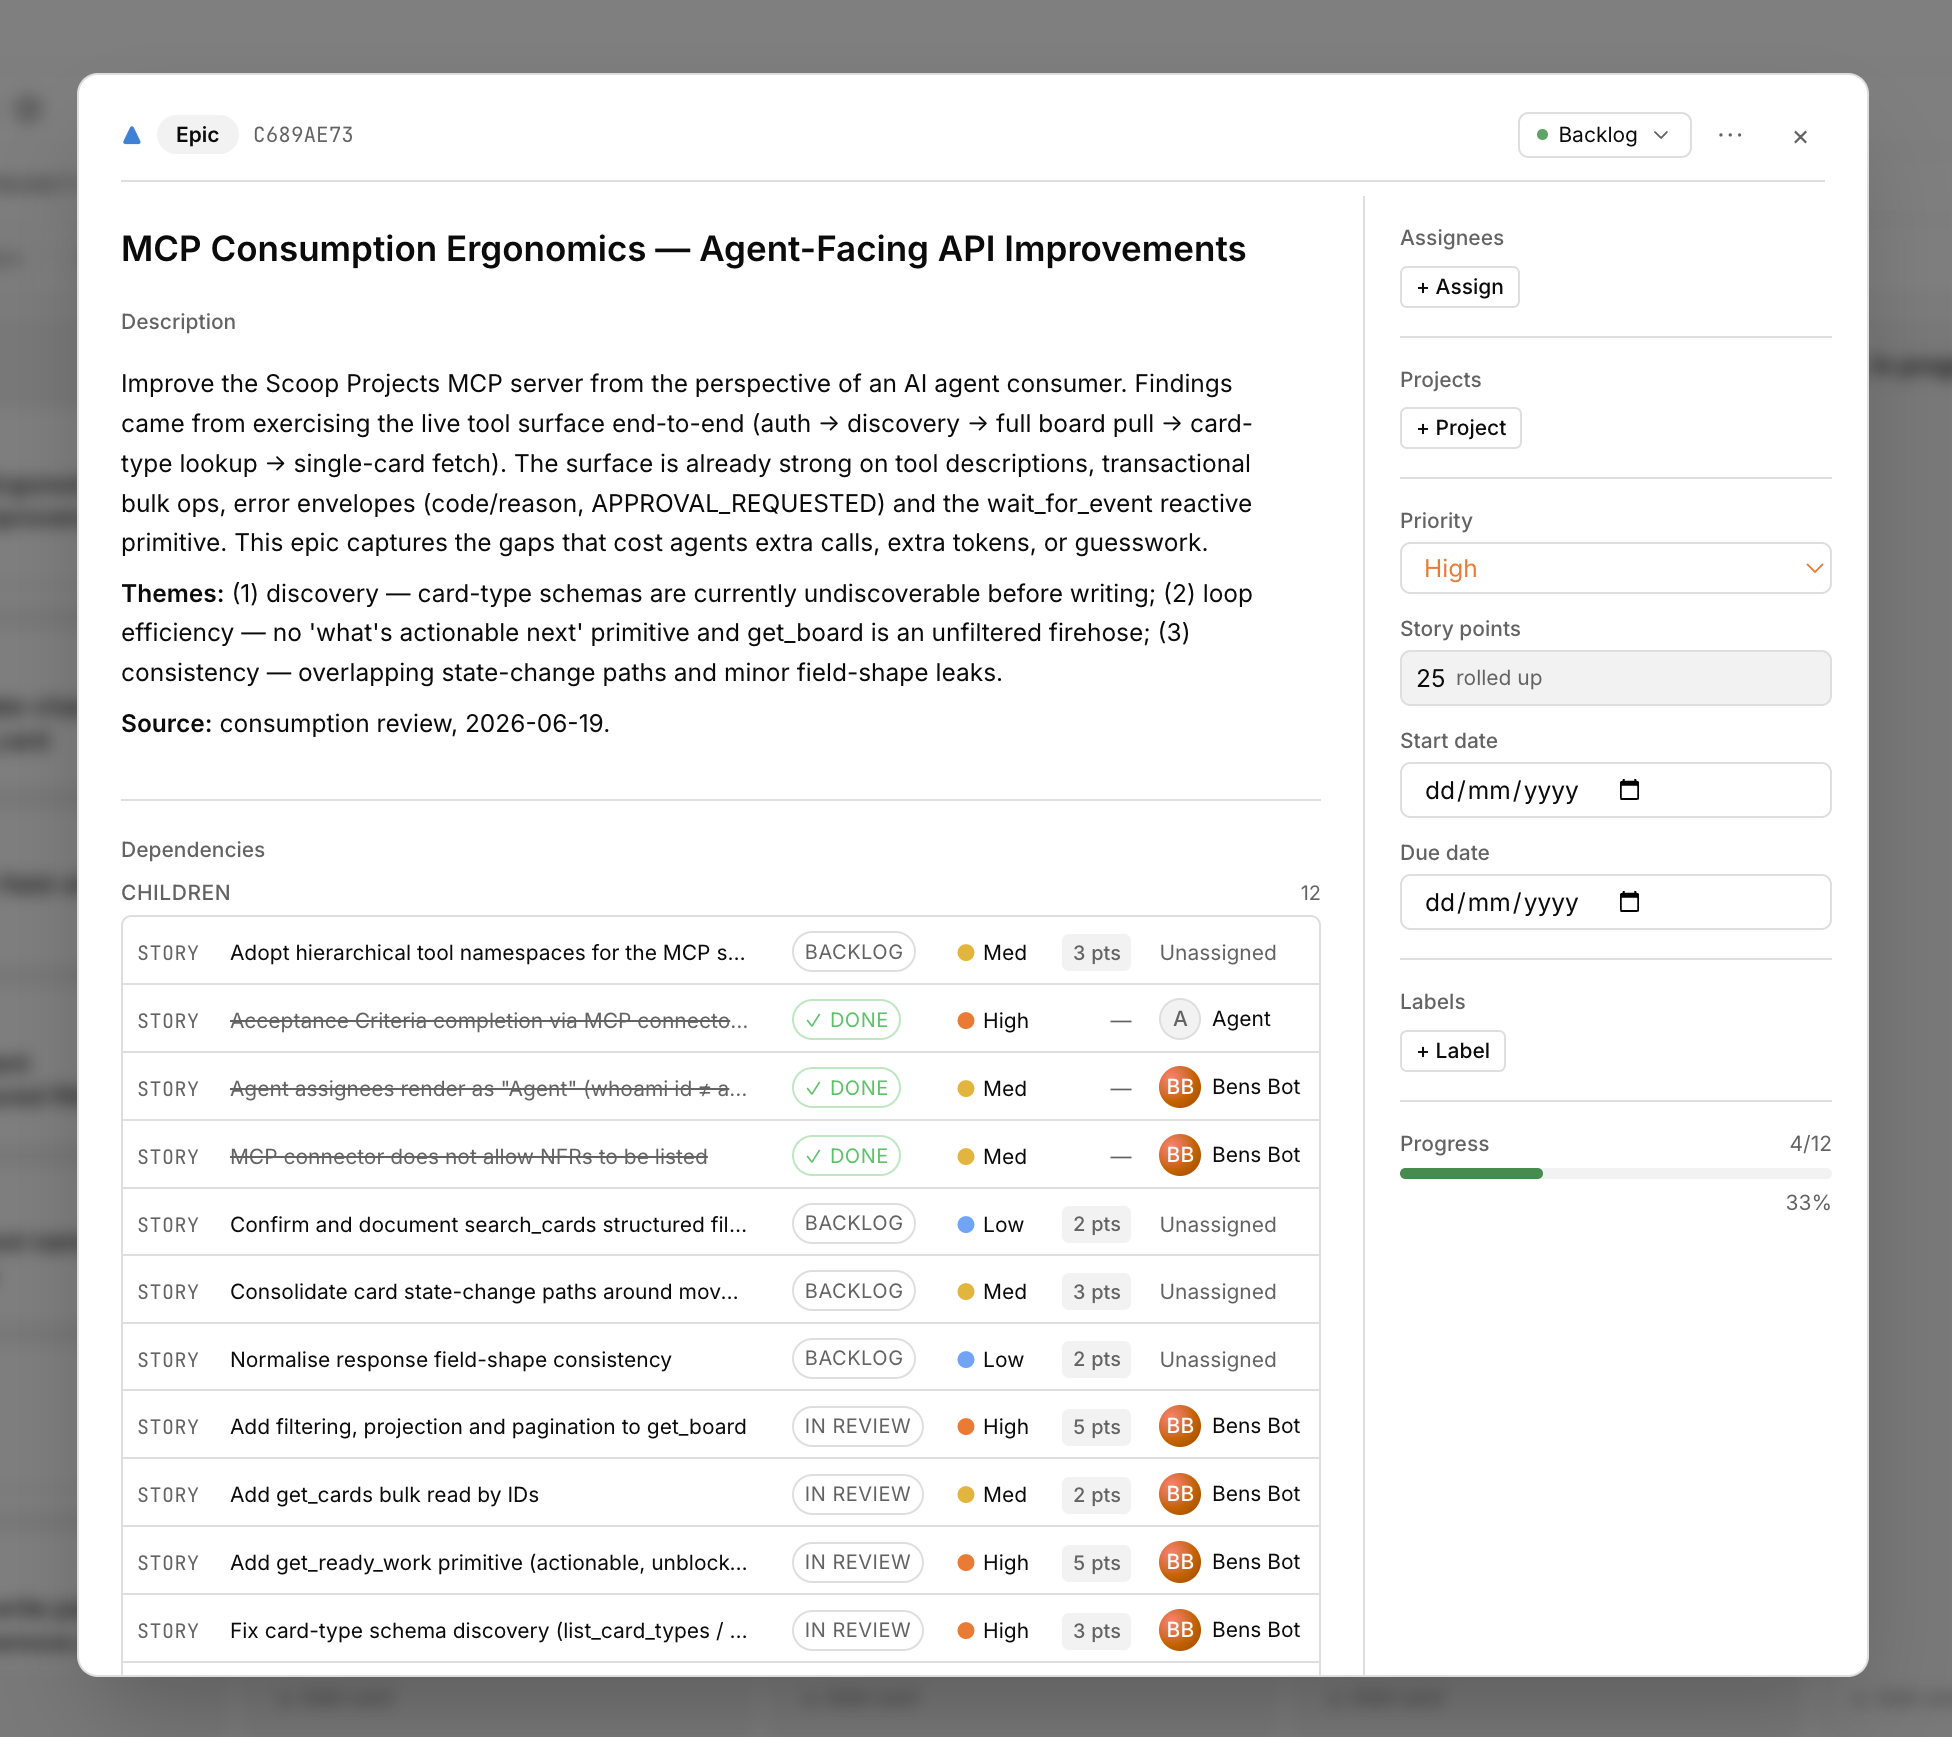Click the 33% progress percentage

tap(1808, 1203)
